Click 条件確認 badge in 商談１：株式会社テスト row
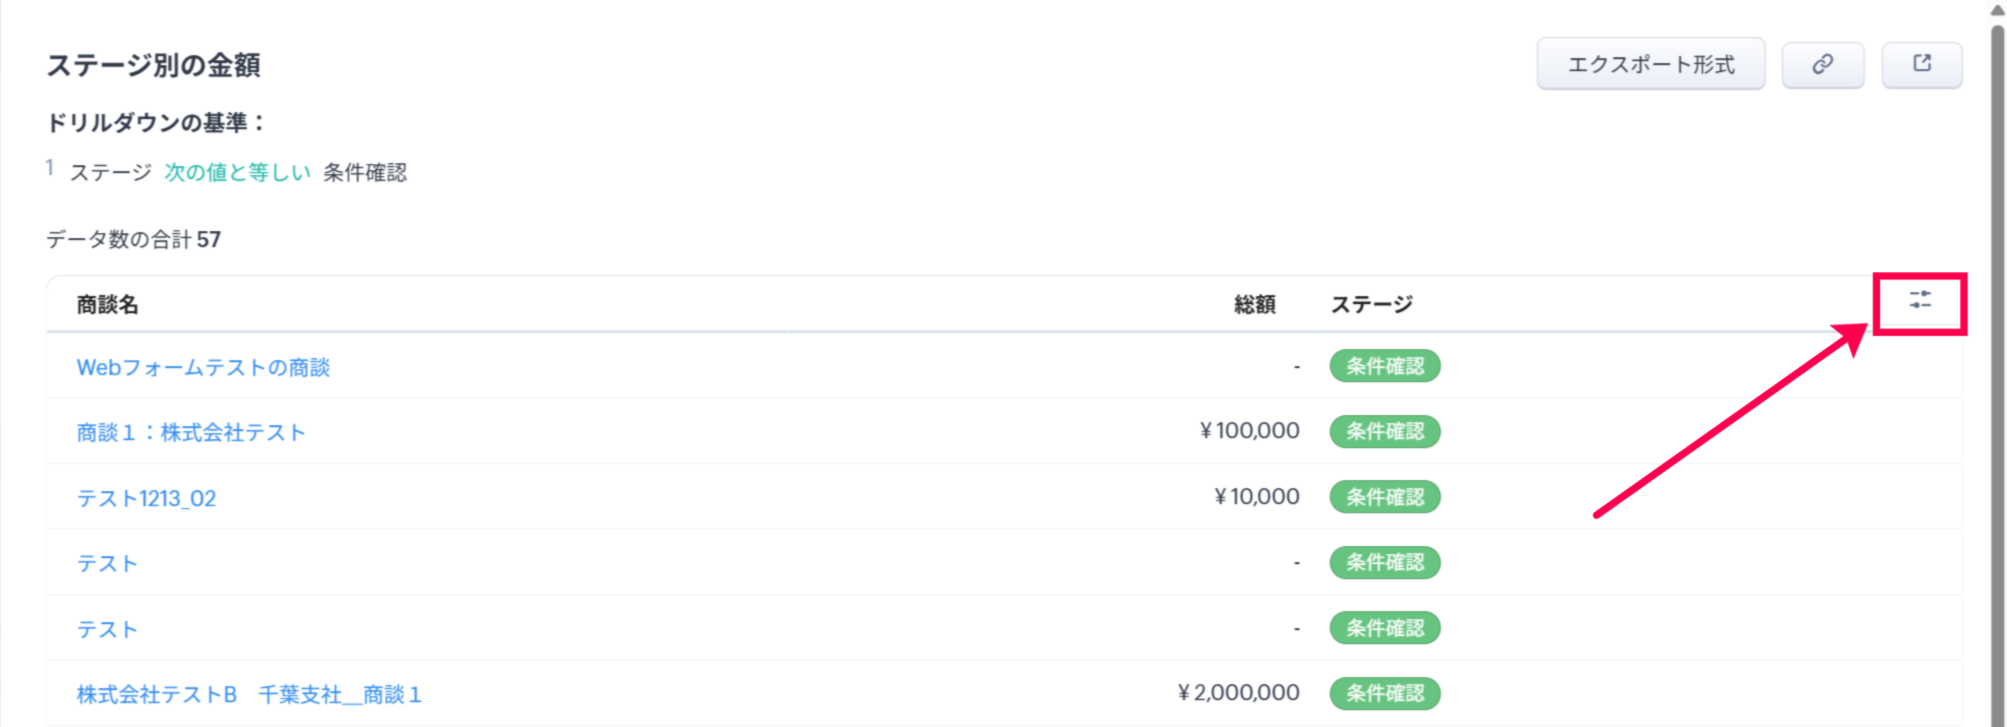 click(1384, 432)
